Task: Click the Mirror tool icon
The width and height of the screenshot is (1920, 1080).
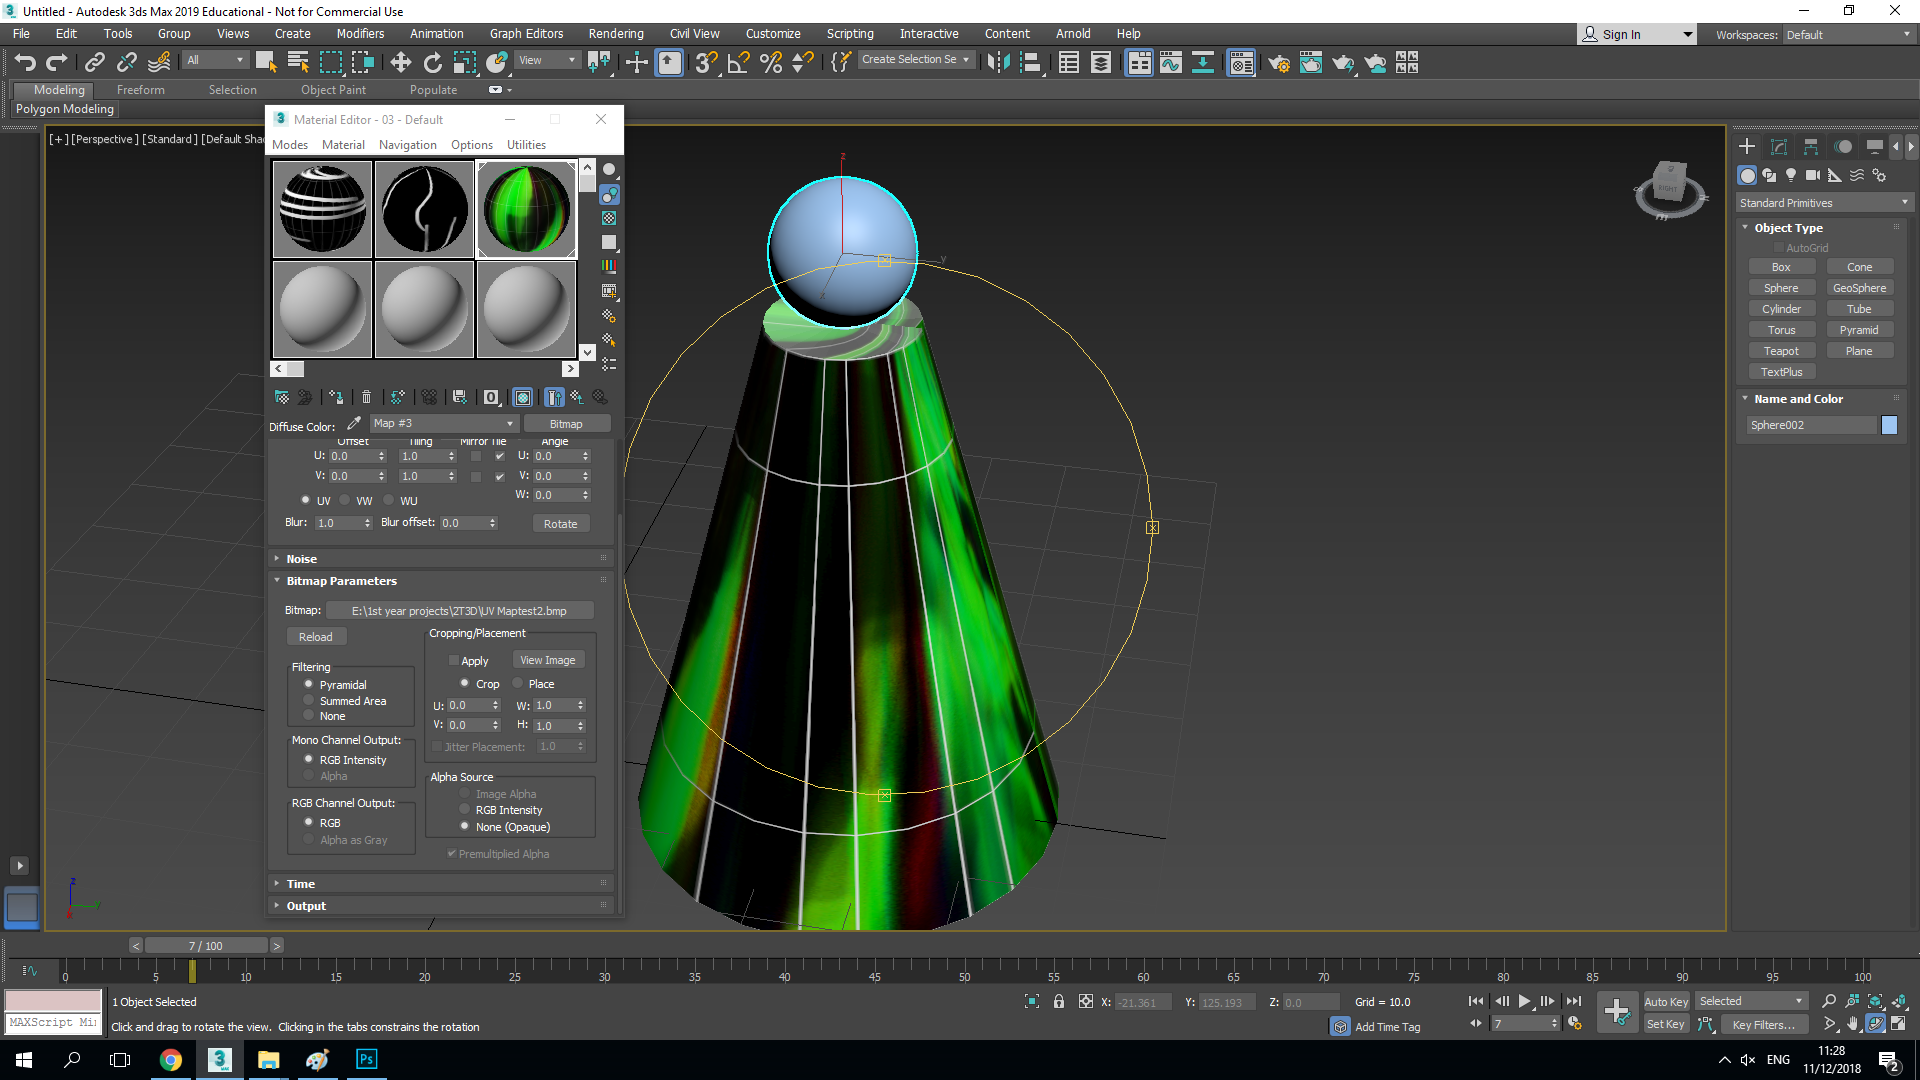Action: (x=997, y=63)
